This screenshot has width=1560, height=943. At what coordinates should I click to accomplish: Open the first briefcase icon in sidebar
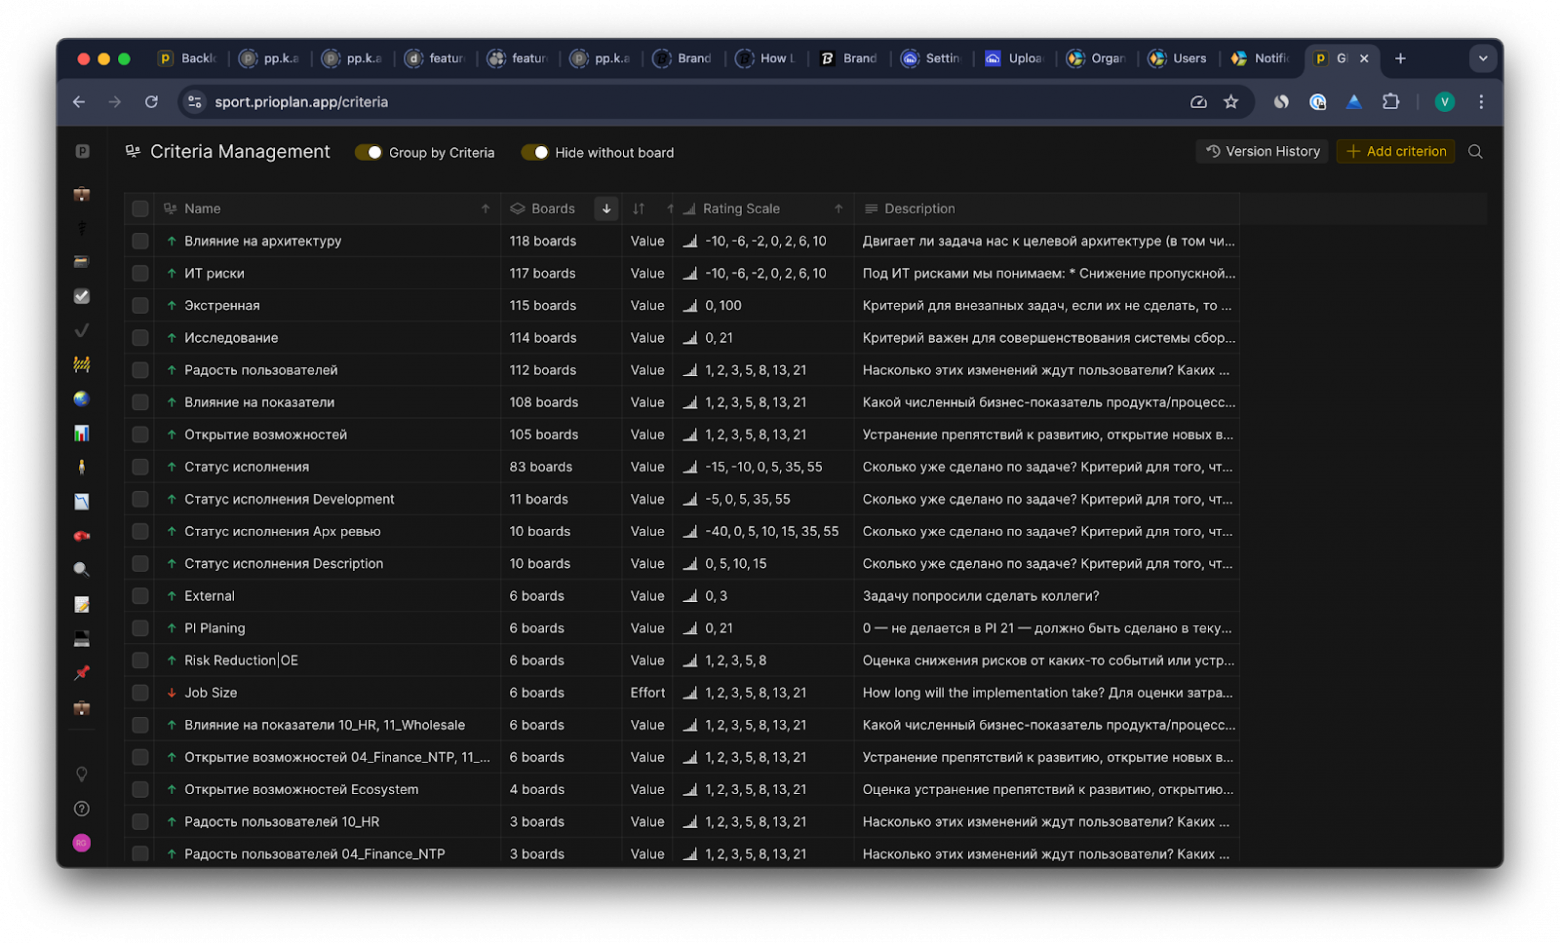[x=82, y=194]
